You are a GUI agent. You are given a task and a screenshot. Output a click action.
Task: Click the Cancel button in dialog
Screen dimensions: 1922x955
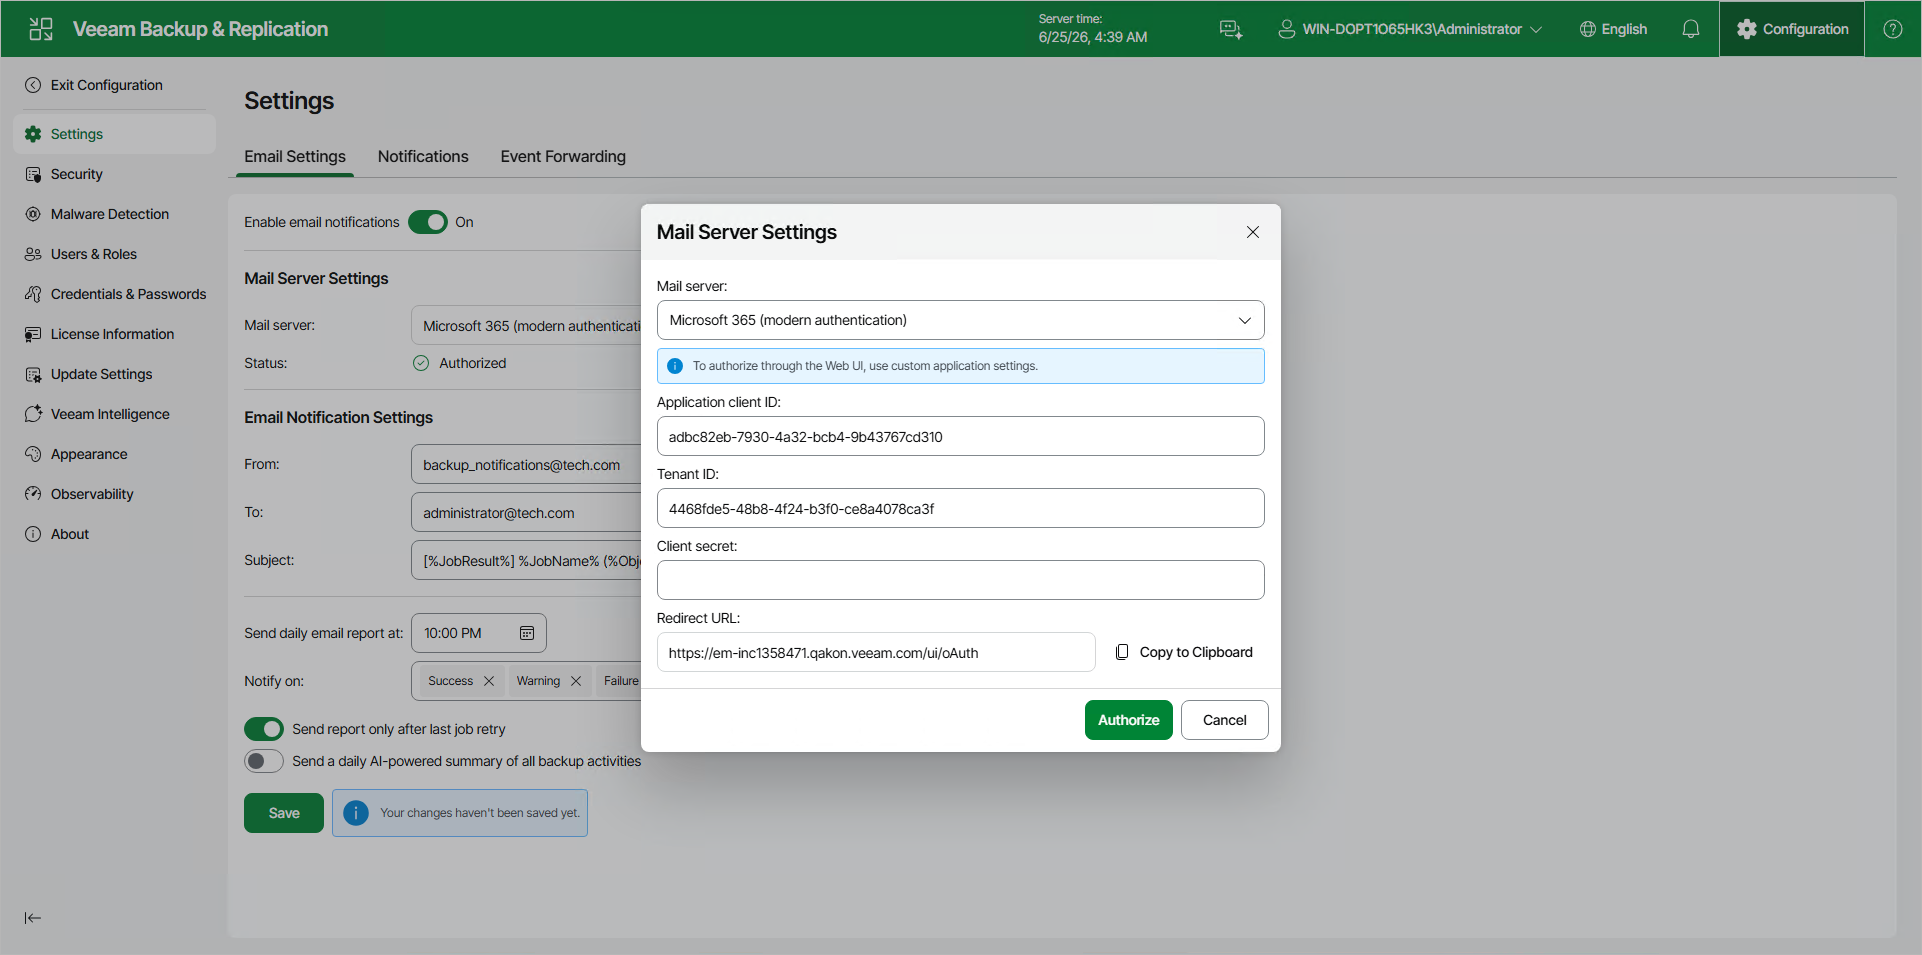point(1224,720)
